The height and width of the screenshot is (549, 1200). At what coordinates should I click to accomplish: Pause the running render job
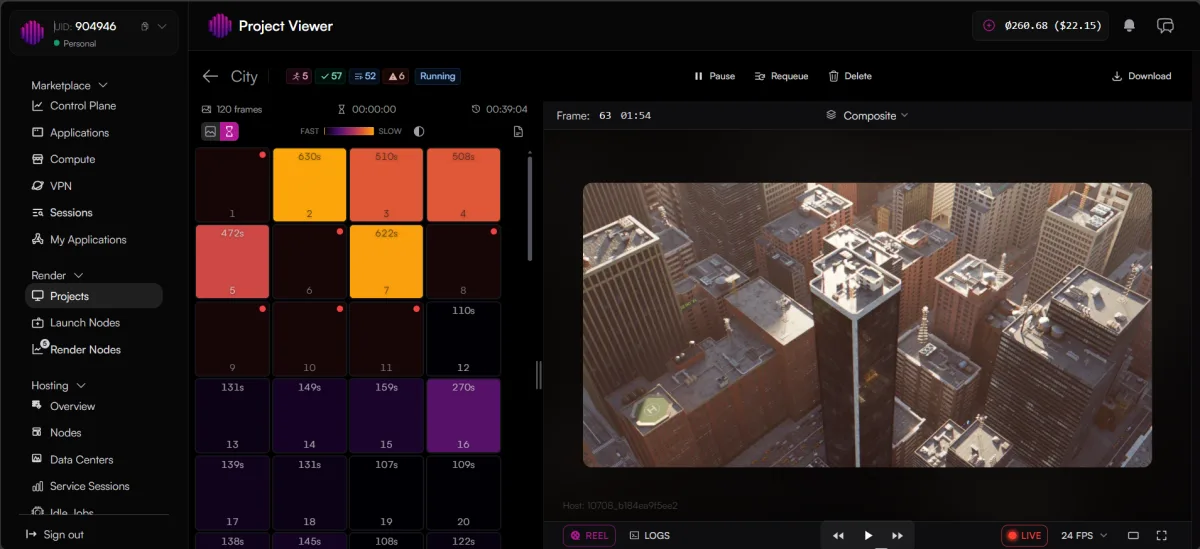pos(714,76)
